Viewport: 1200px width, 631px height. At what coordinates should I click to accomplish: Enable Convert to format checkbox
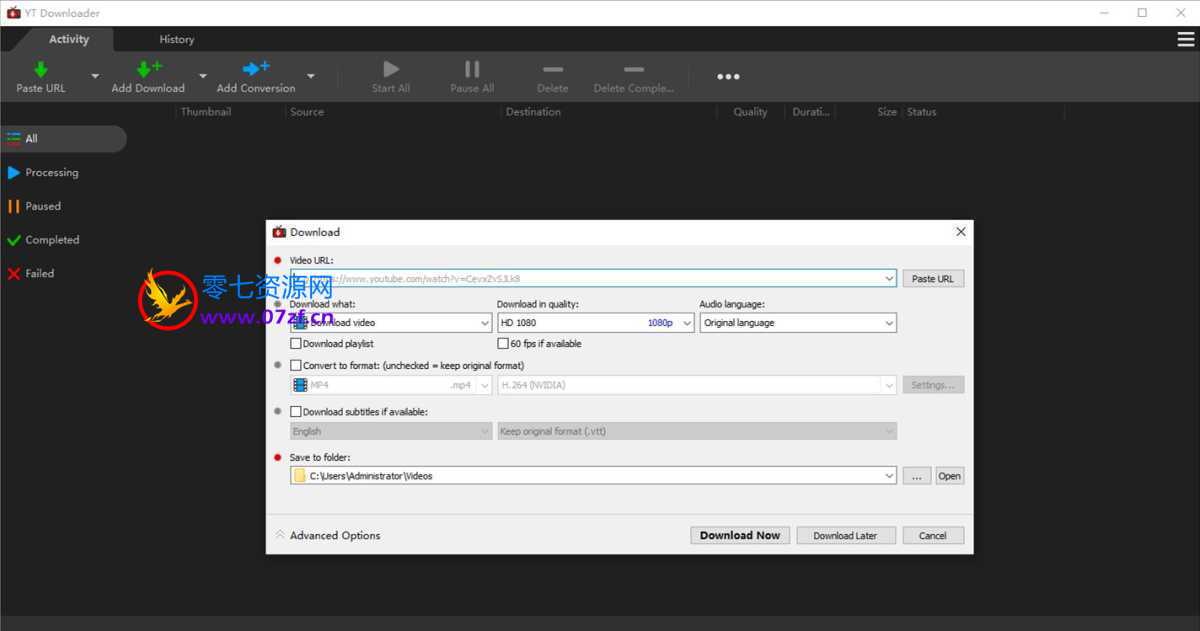296,366
